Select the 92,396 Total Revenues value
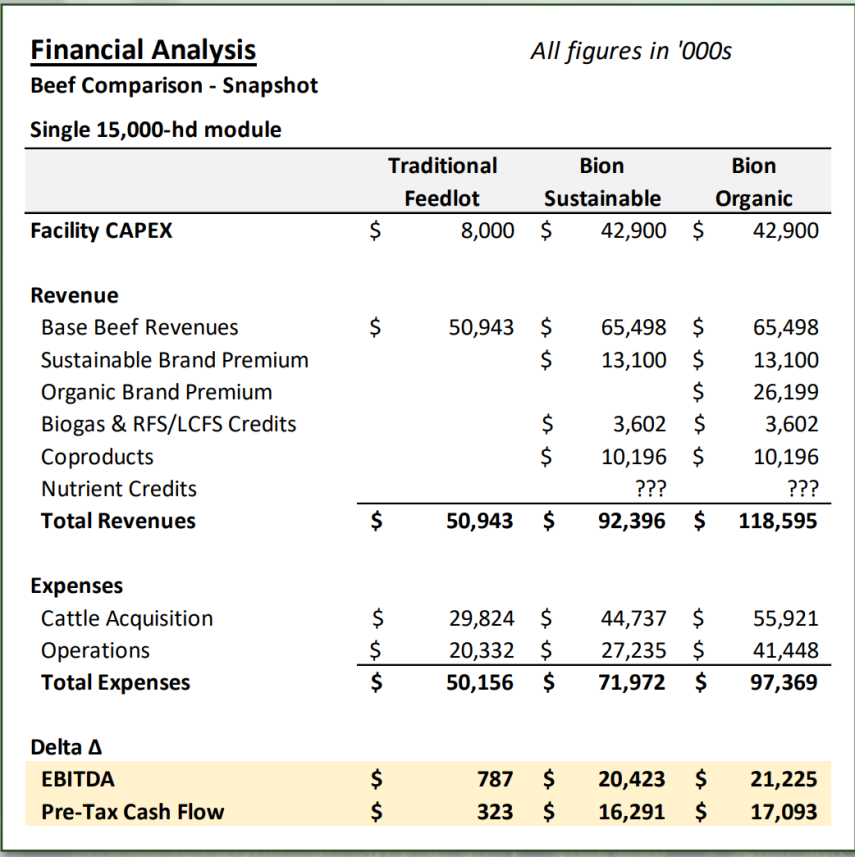The width and height of the screenshot is (855, 857). [x=631, y=521]
